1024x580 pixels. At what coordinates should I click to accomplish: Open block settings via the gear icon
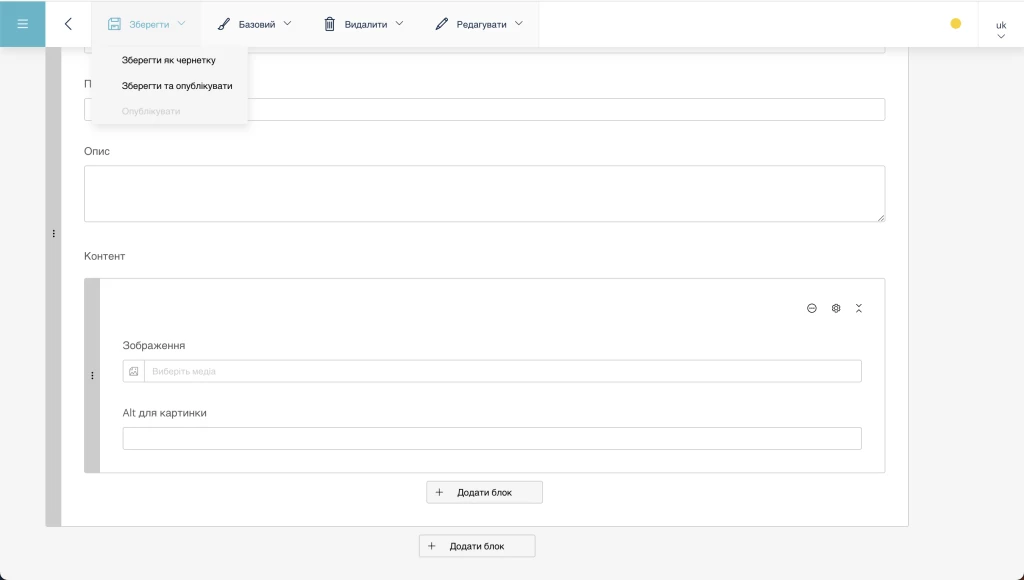click(x=835, y=308)
